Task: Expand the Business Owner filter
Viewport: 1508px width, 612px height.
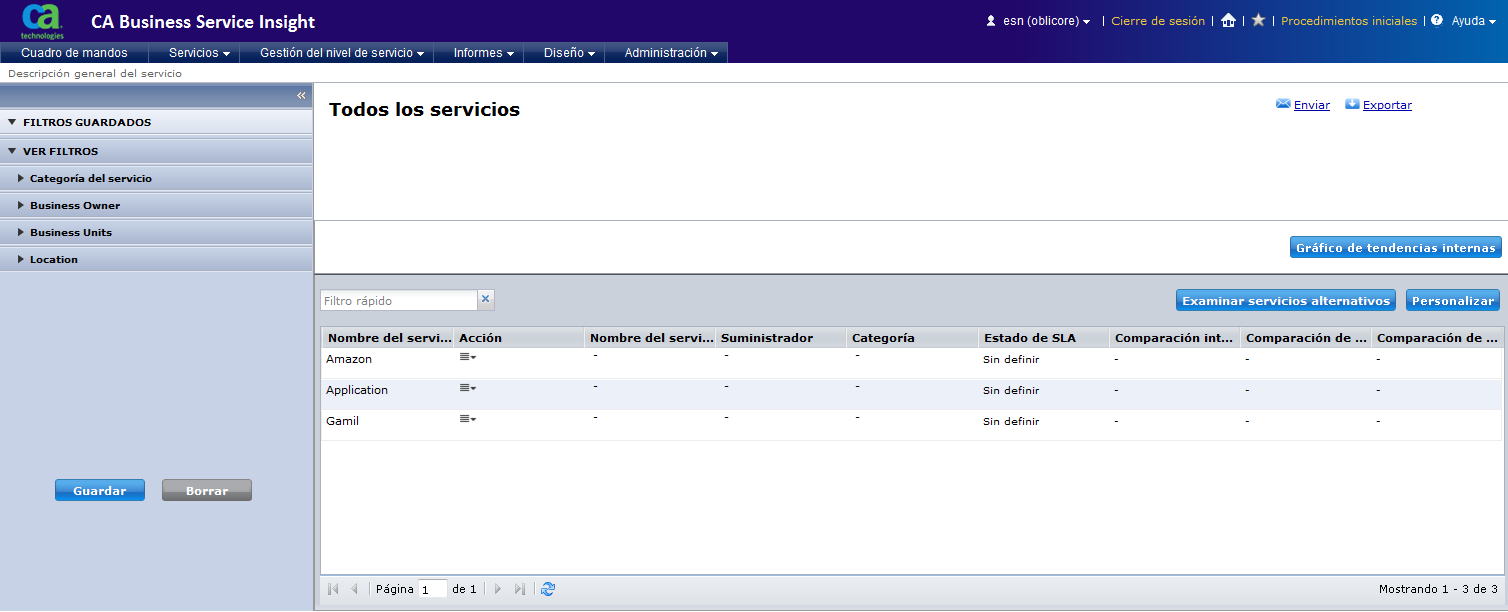Action: click(x=21, y=205)
